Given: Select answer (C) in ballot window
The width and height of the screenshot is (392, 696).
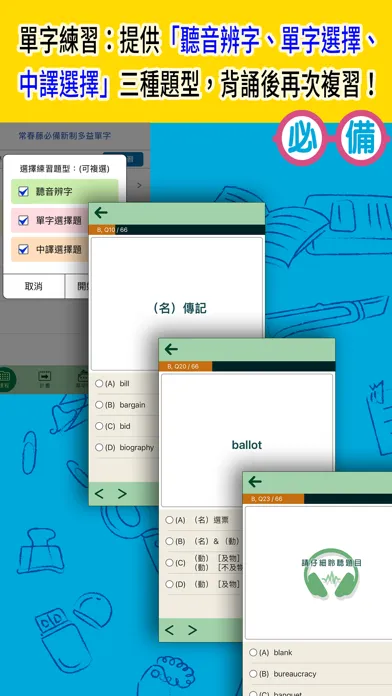Looking at the screenshot, I should pyautogui.click(x=169, y=562).
